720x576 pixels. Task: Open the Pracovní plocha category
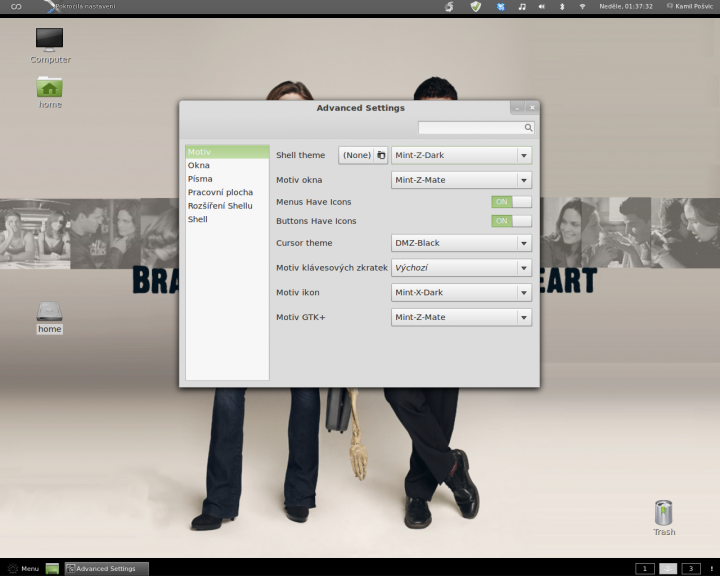[227, 192]
